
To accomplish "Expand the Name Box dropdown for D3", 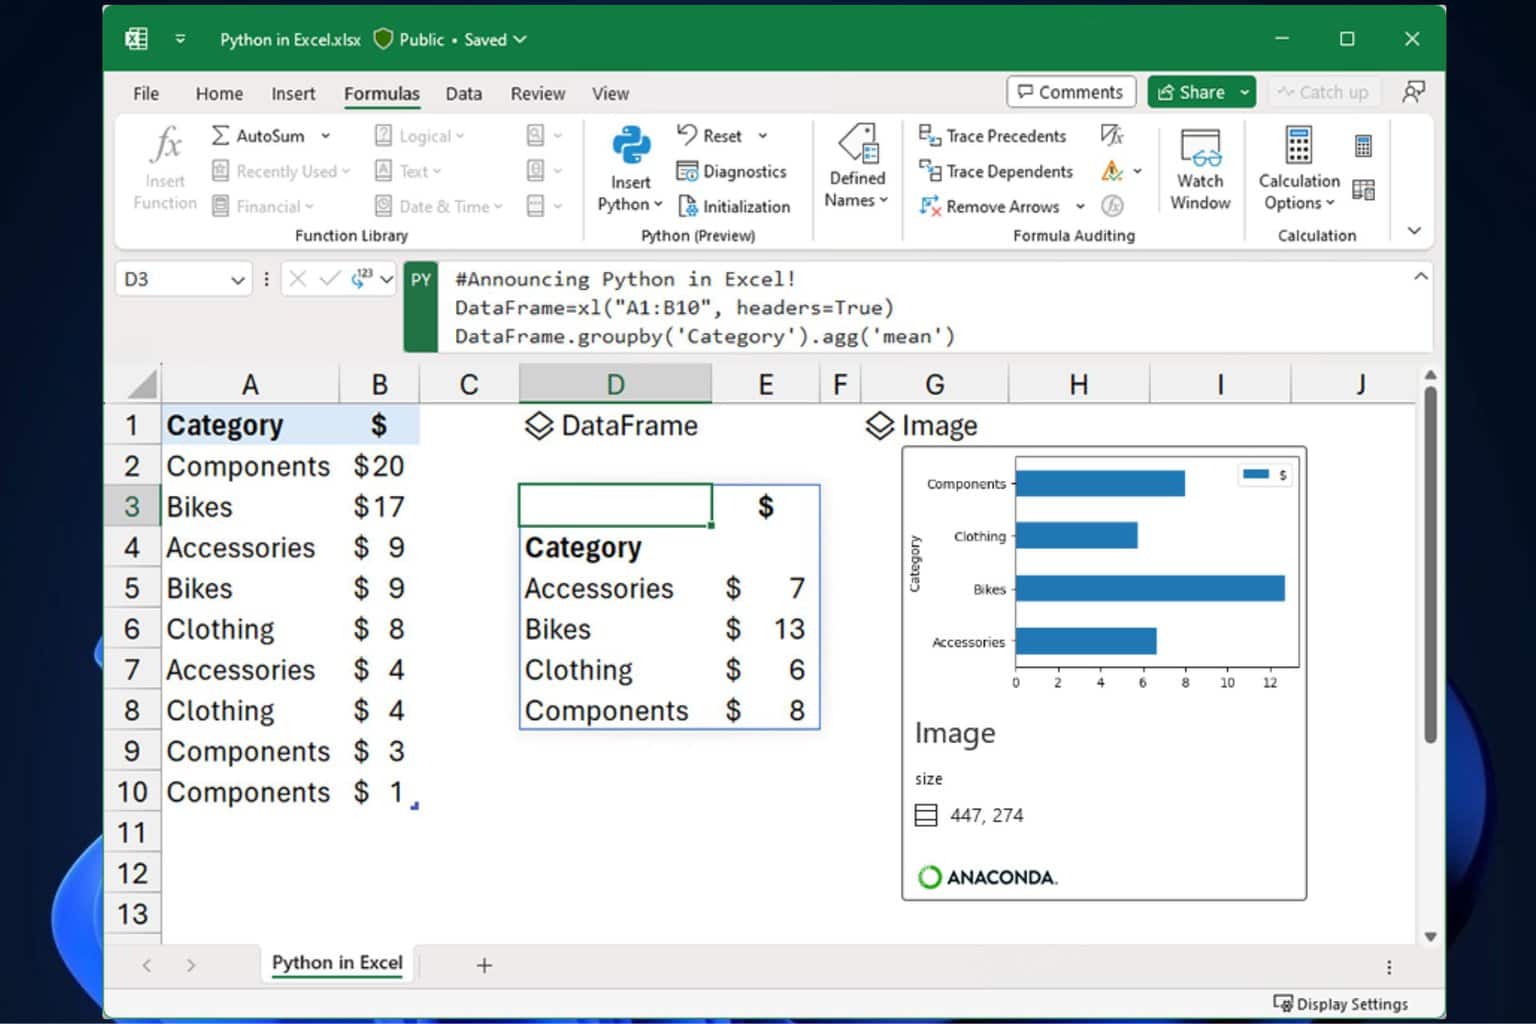I will pyautogui.click(x=238, y=280).
